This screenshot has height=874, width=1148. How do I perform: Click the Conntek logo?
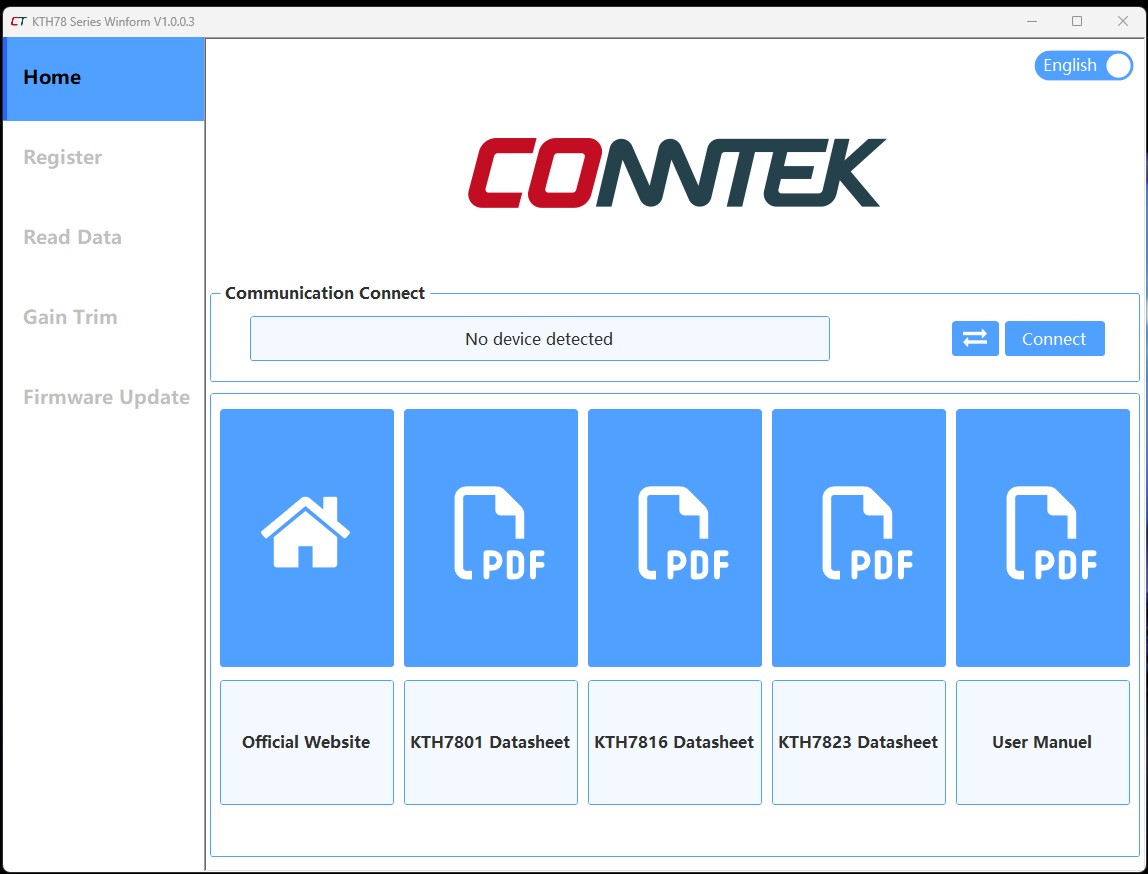pos(676,173)
